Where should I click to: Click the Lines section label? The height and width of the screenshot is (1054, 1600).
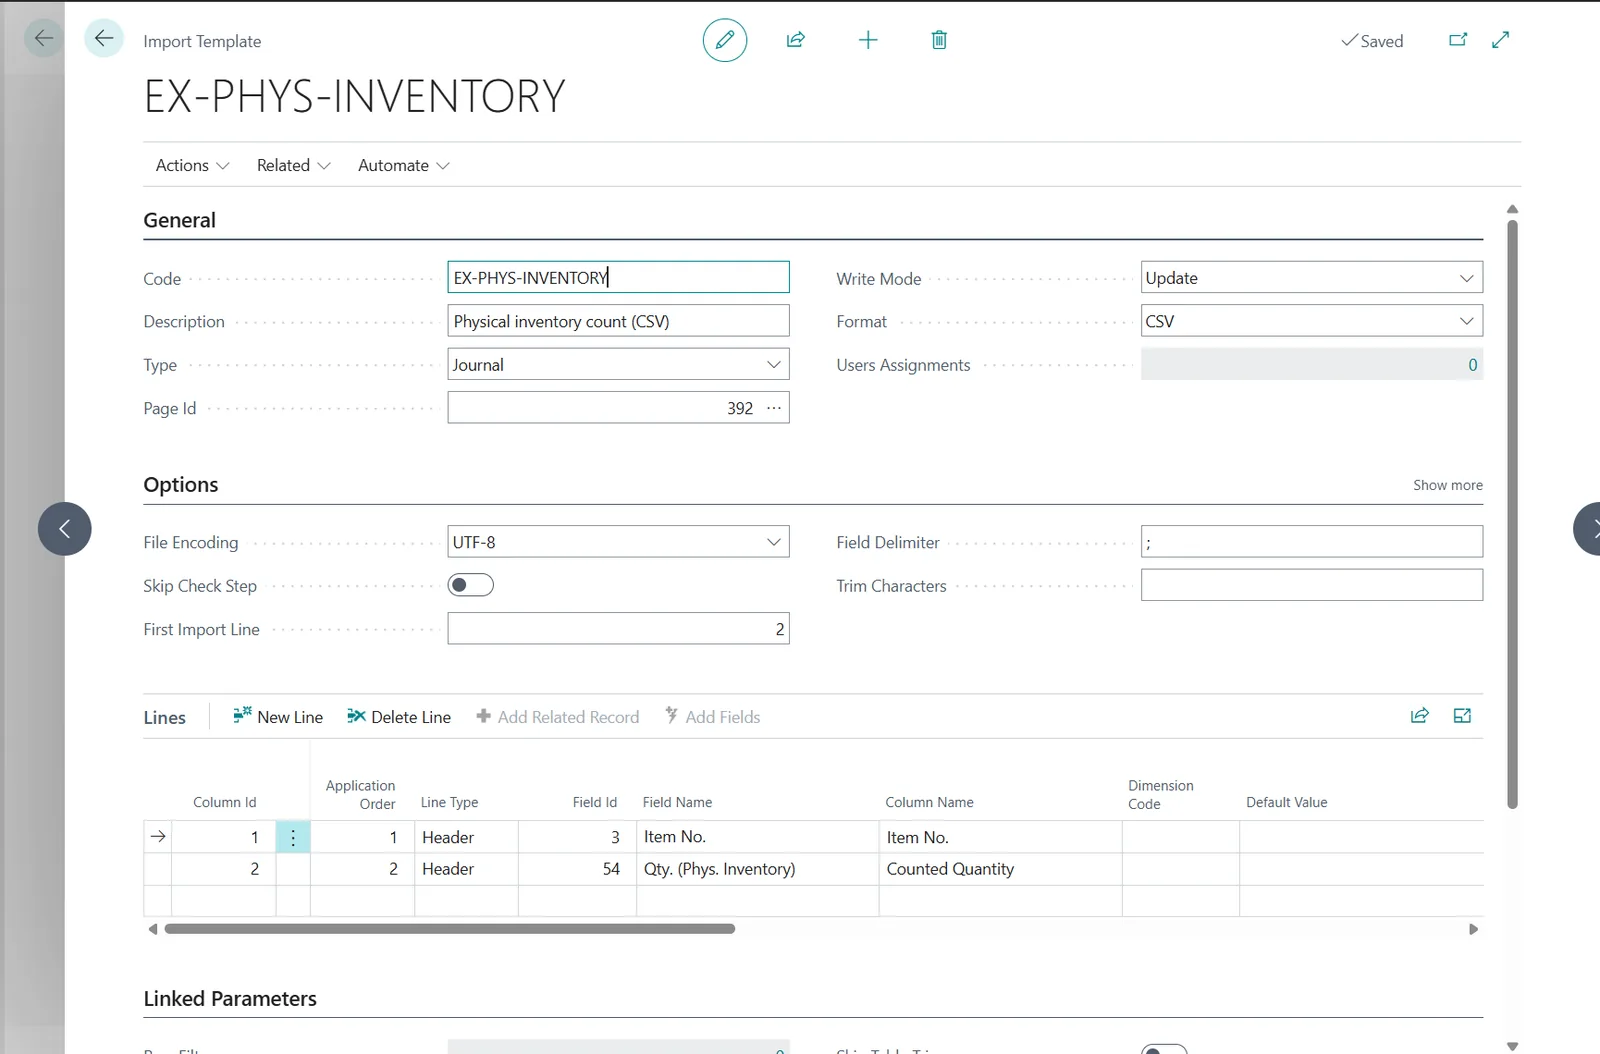point(165,717)
